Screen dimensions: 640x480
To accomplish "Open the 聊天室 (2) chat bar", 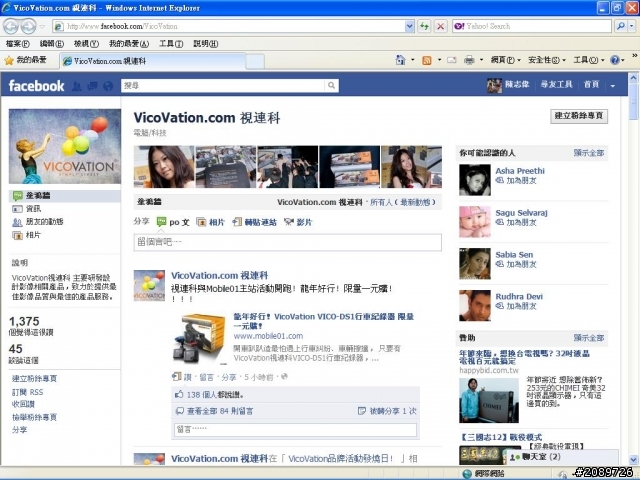I will [562, 457].
